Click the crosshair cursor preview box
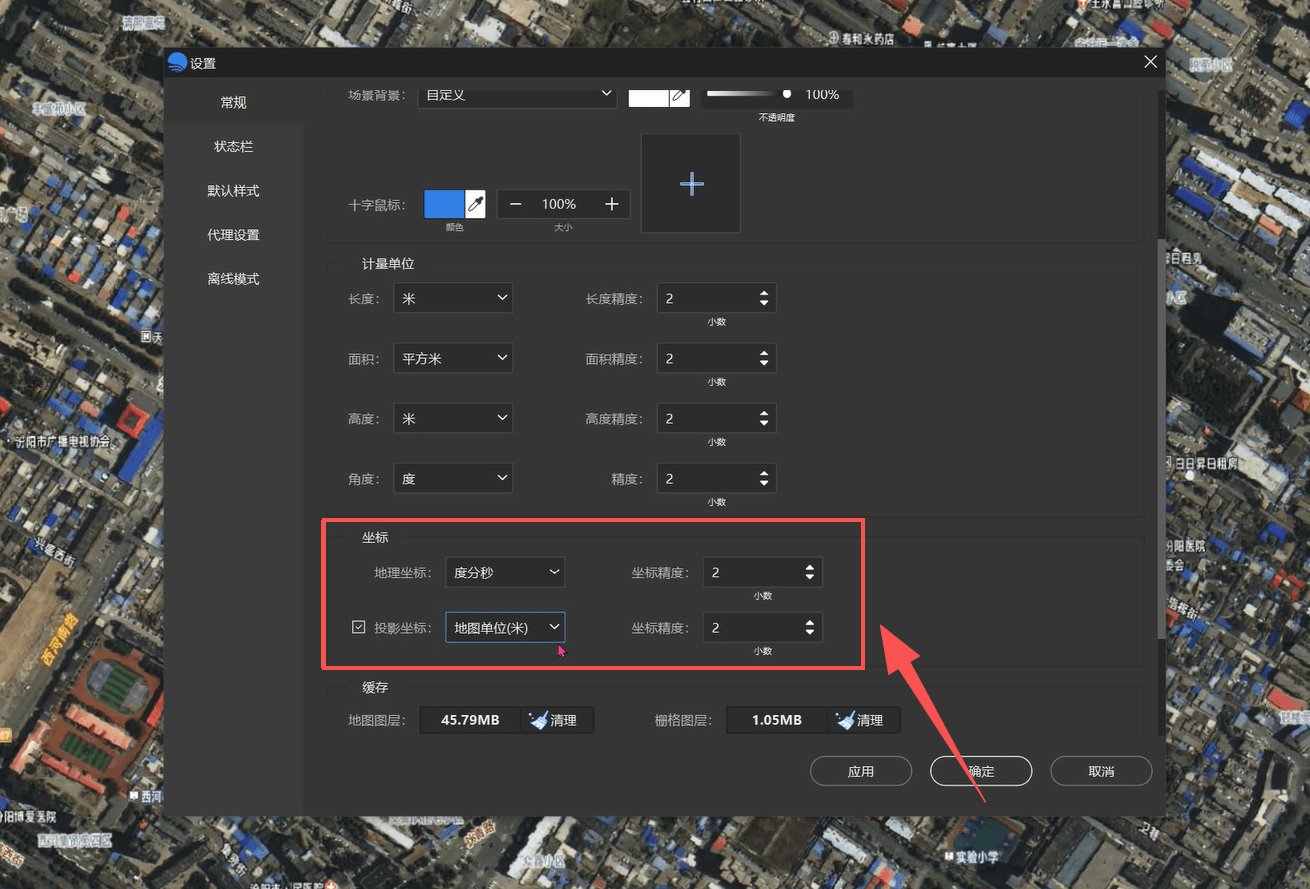 [691, 184]
